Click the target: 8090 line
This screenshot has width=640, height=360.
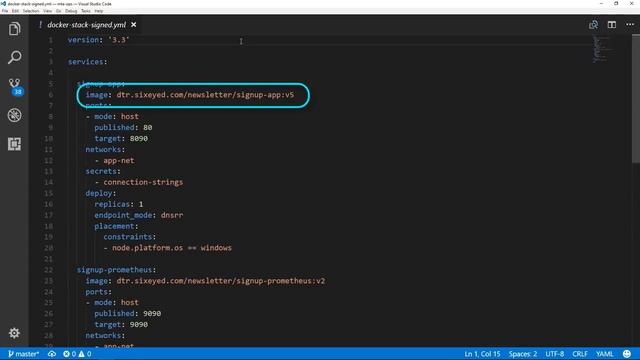pos(121,138)
